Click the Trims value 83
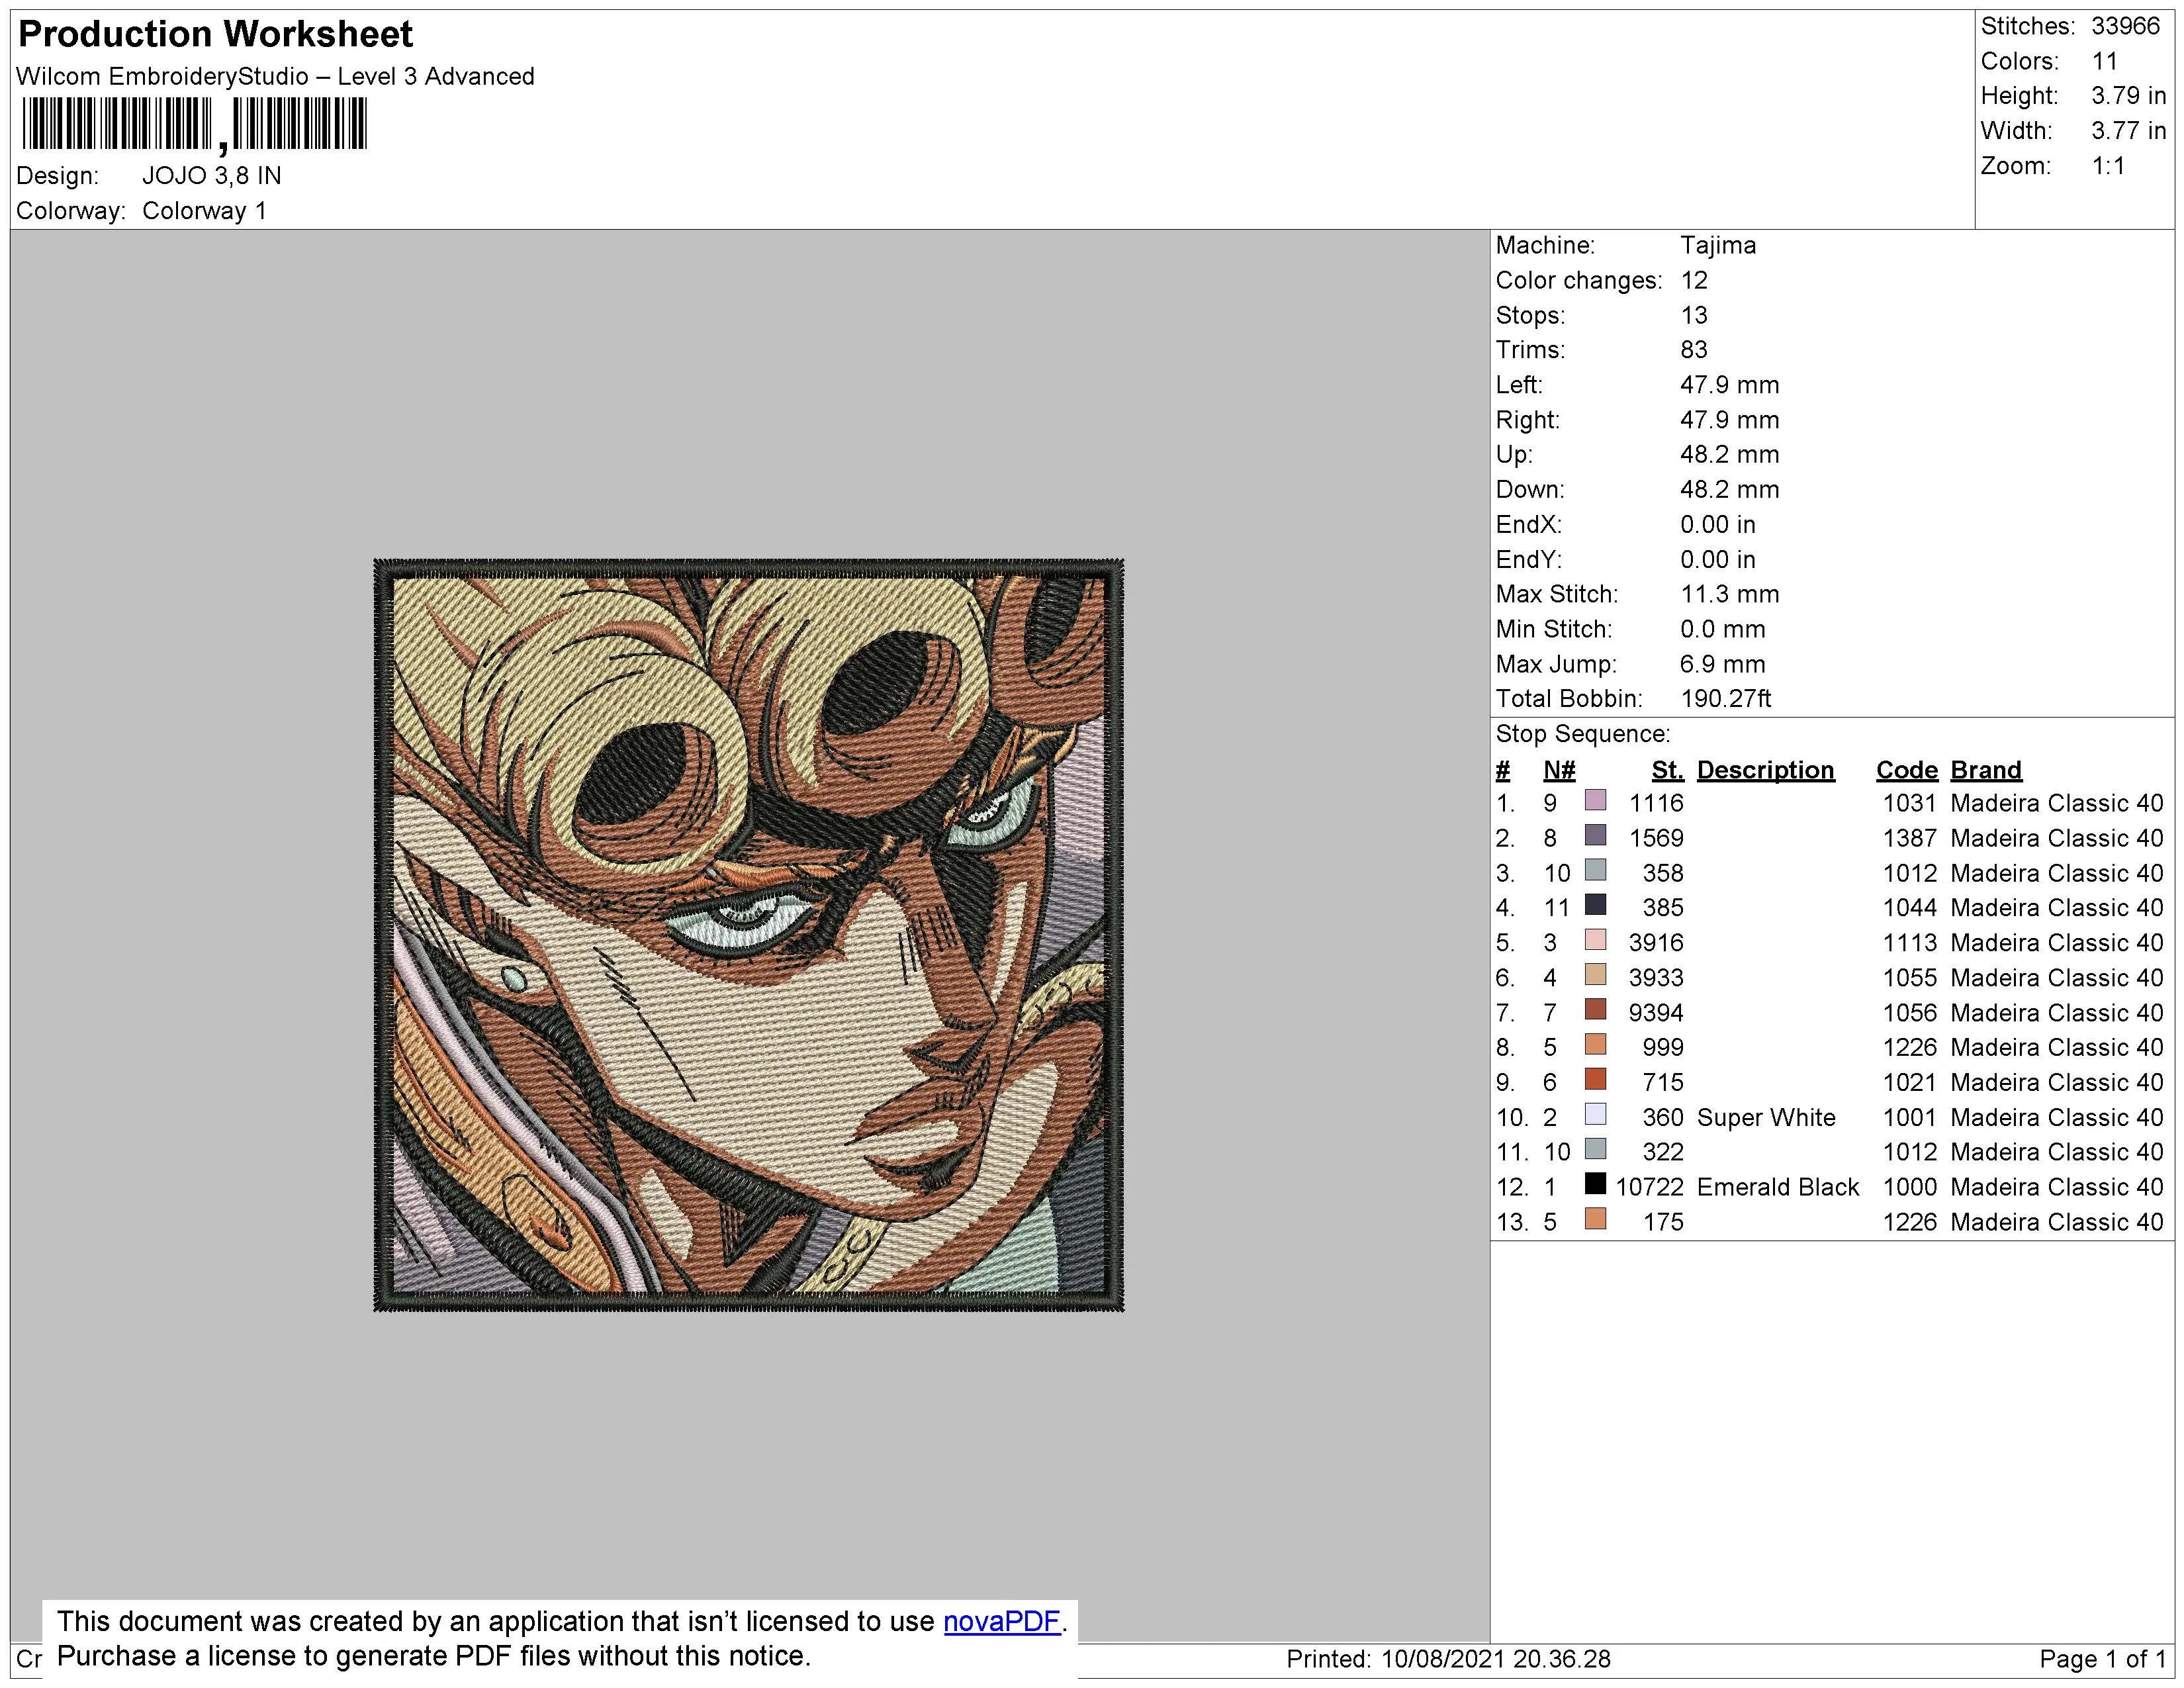2184x1688 pixels. (x=1694, y=351)
